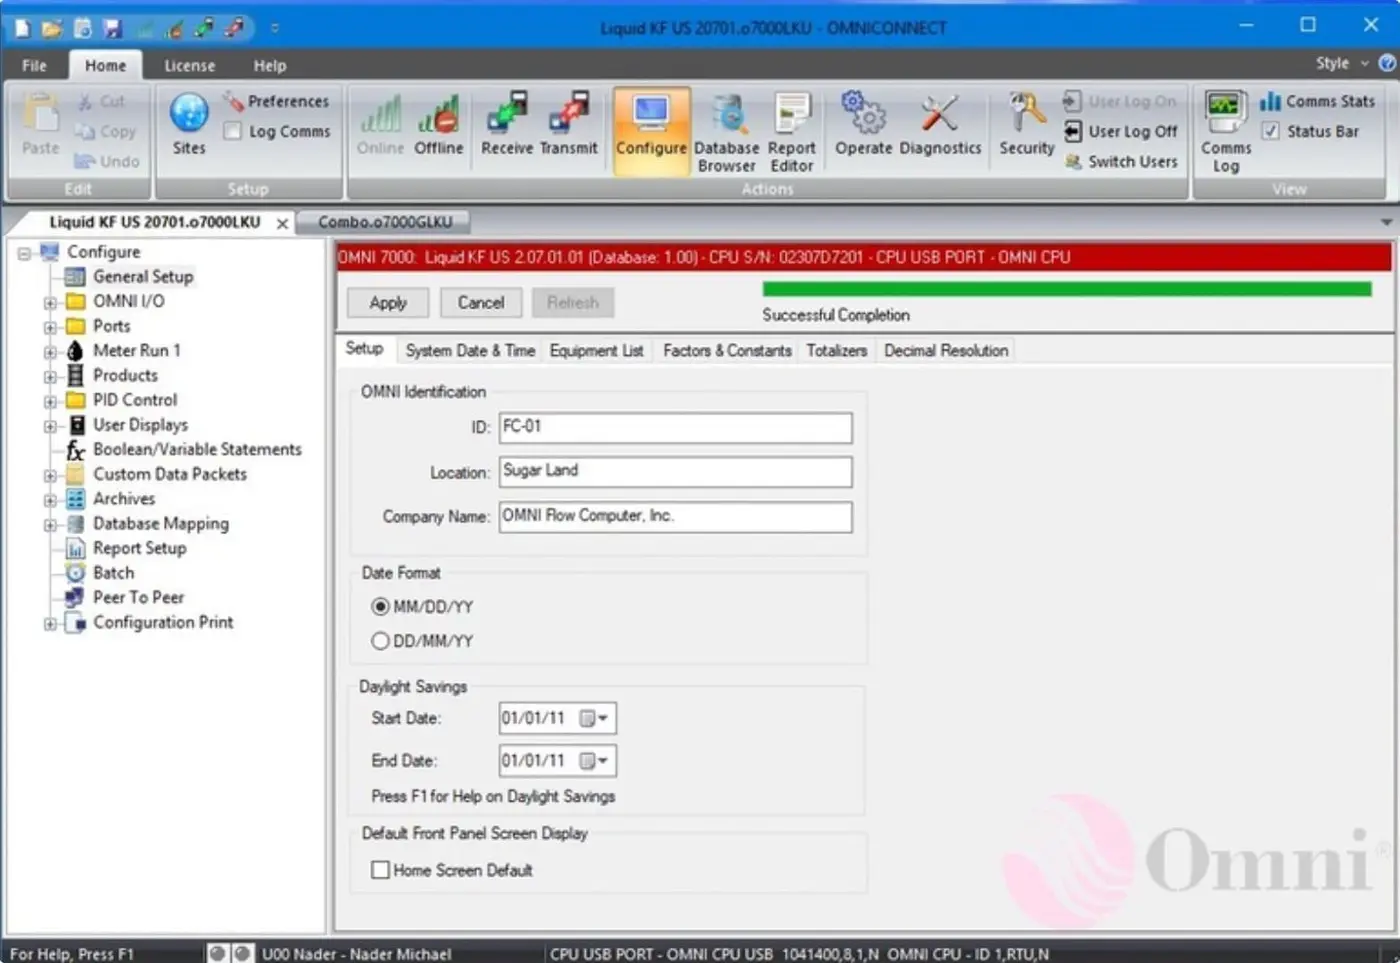The image size is (1400, 963).
Task: Expand the Products node
Action: pyautogui.click(x=50, y=377)
